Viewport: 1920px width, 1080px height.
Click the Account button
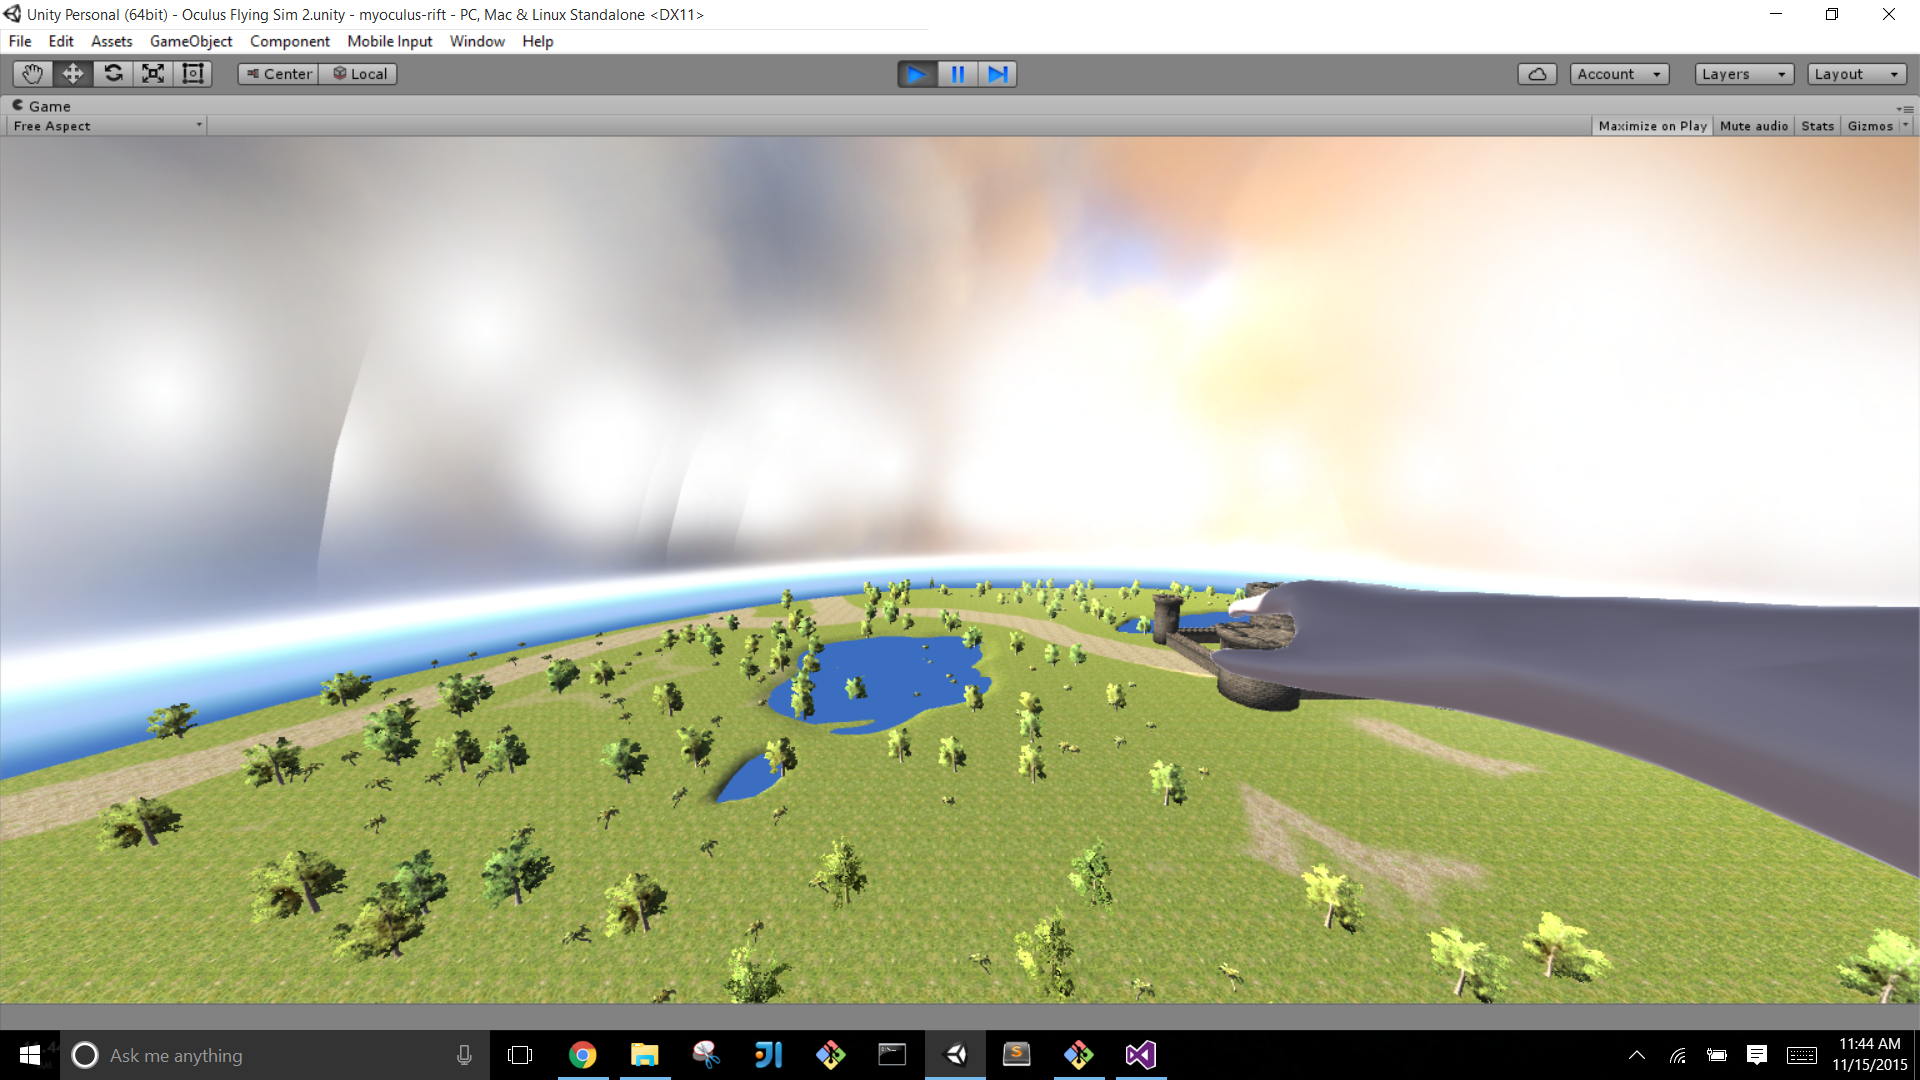(x=1618, y=74)
